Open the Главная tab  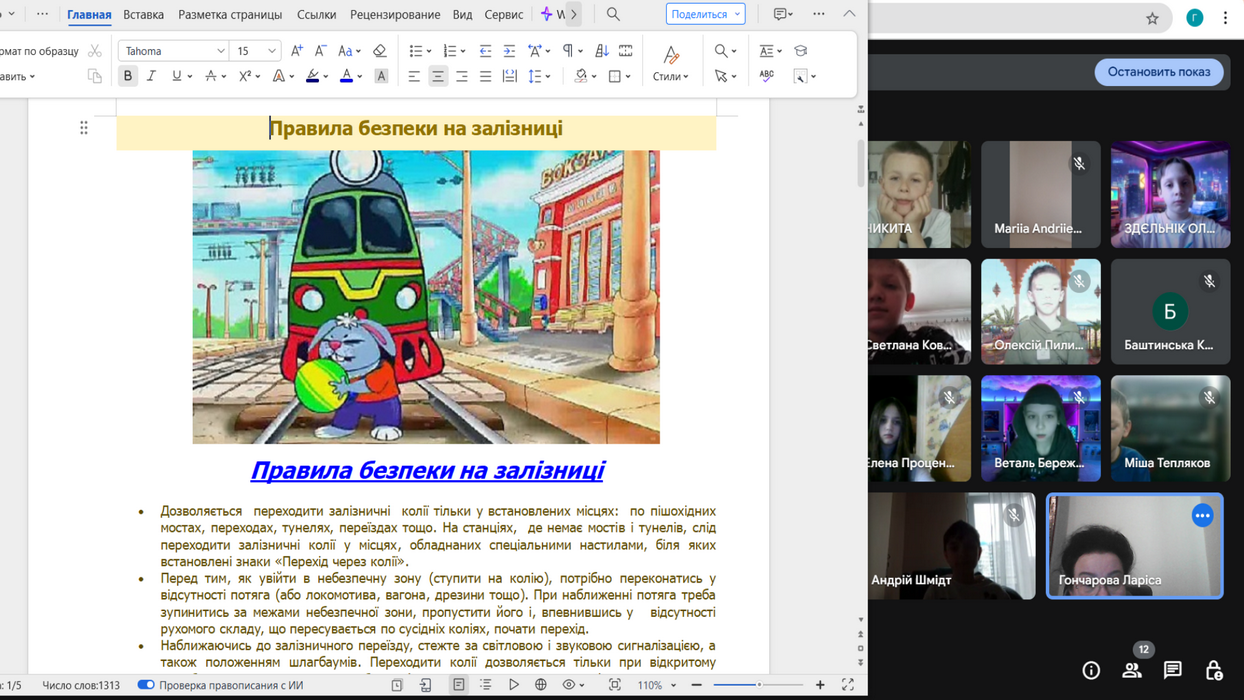click(x=89, y=15)
